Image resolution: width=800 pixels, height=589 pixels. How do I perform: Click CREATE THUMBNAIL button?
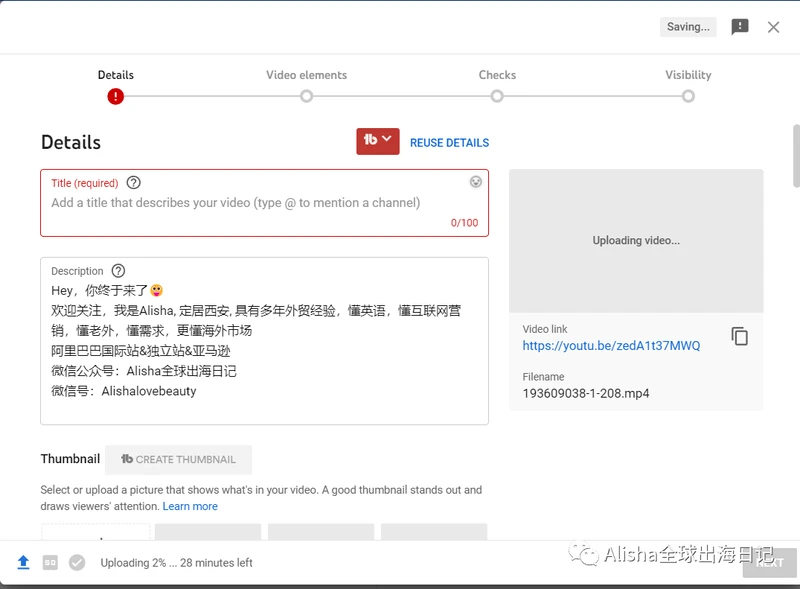(x=178, y=459)
